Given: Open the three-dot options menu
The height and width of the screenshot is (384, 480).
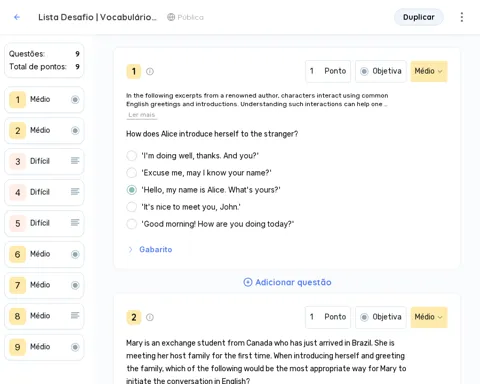Looking at the screenshot, I should click(462, 17).
